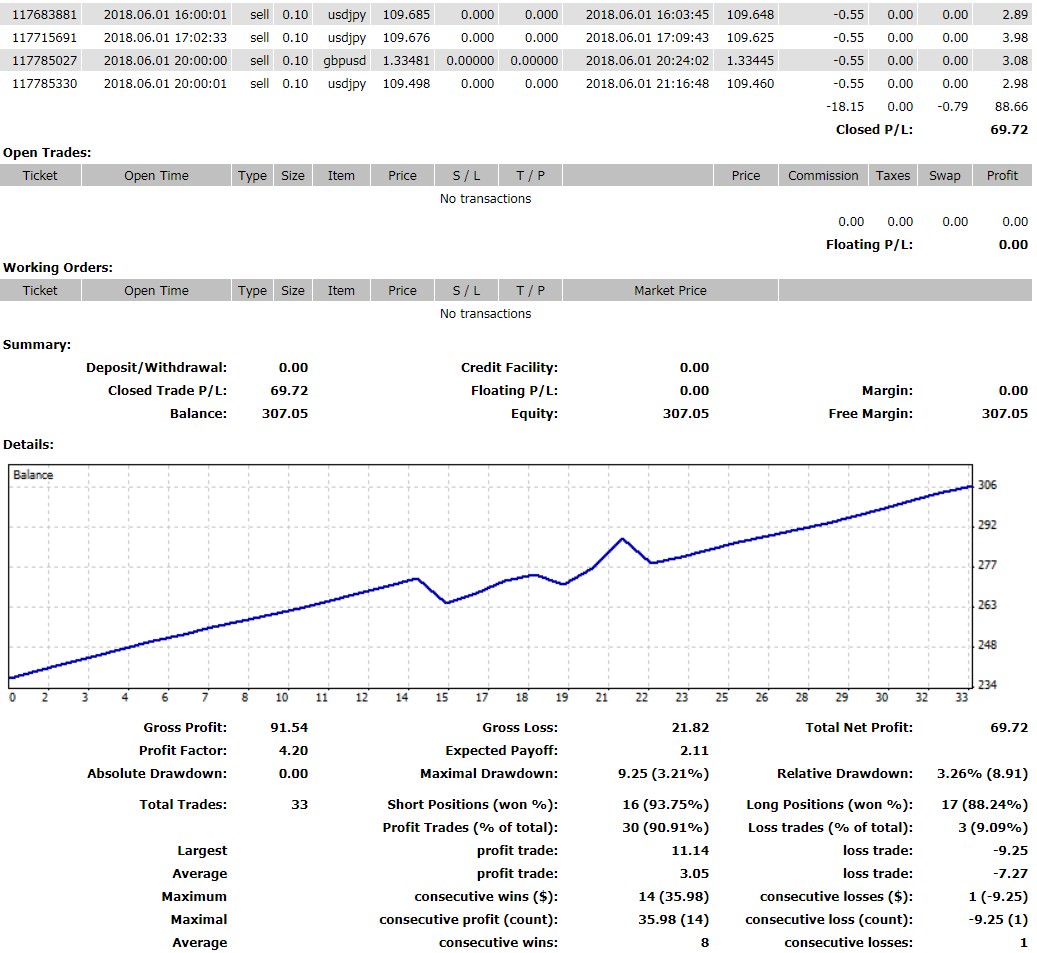1037x953 pixels.
Task: Click Open Time header in Working Orders
Action: (156, 291)
